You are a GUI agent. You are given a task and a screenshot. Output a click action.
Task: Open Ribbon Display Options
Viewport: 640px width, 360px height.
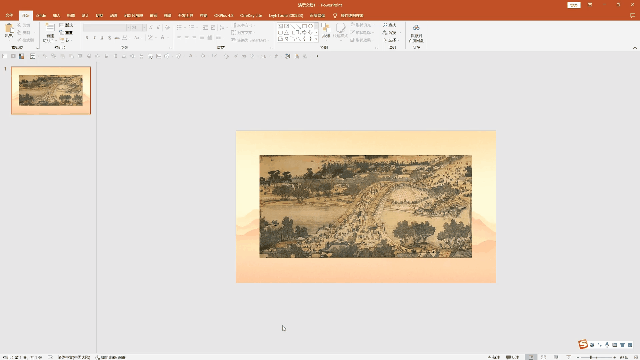590,5
